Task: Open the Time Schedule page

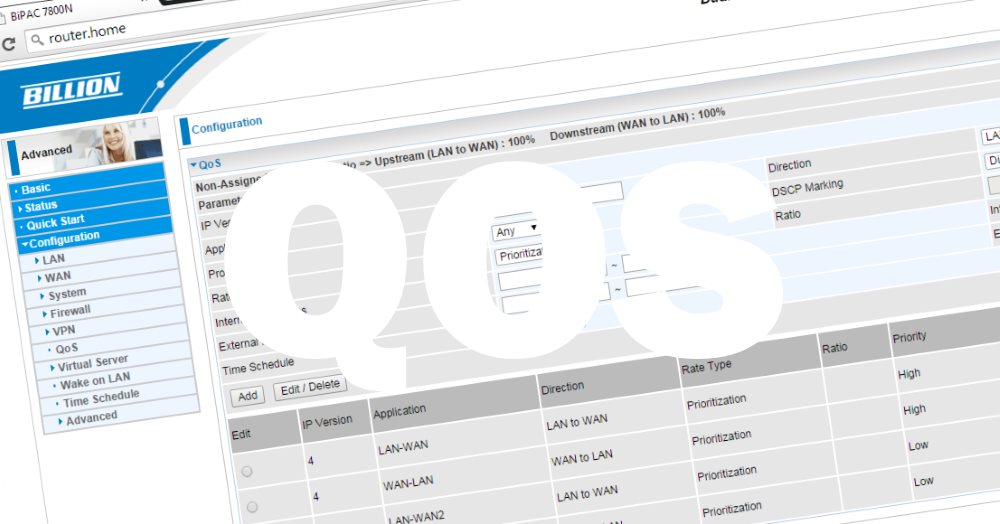Action: [101, 398]
